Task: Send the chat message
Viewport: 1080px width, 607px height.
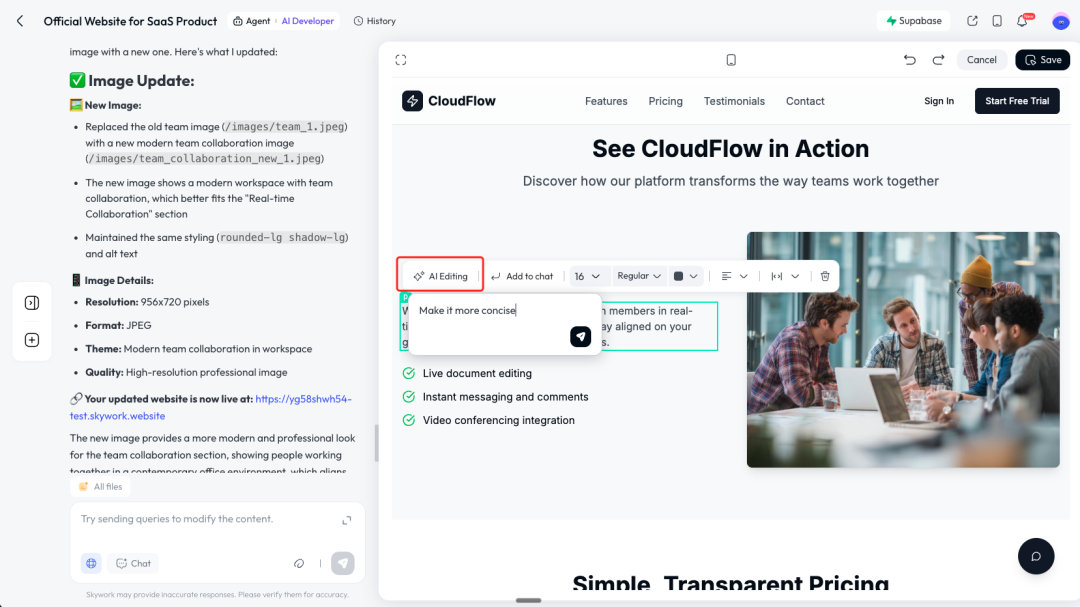Action: tap(342, 564)
